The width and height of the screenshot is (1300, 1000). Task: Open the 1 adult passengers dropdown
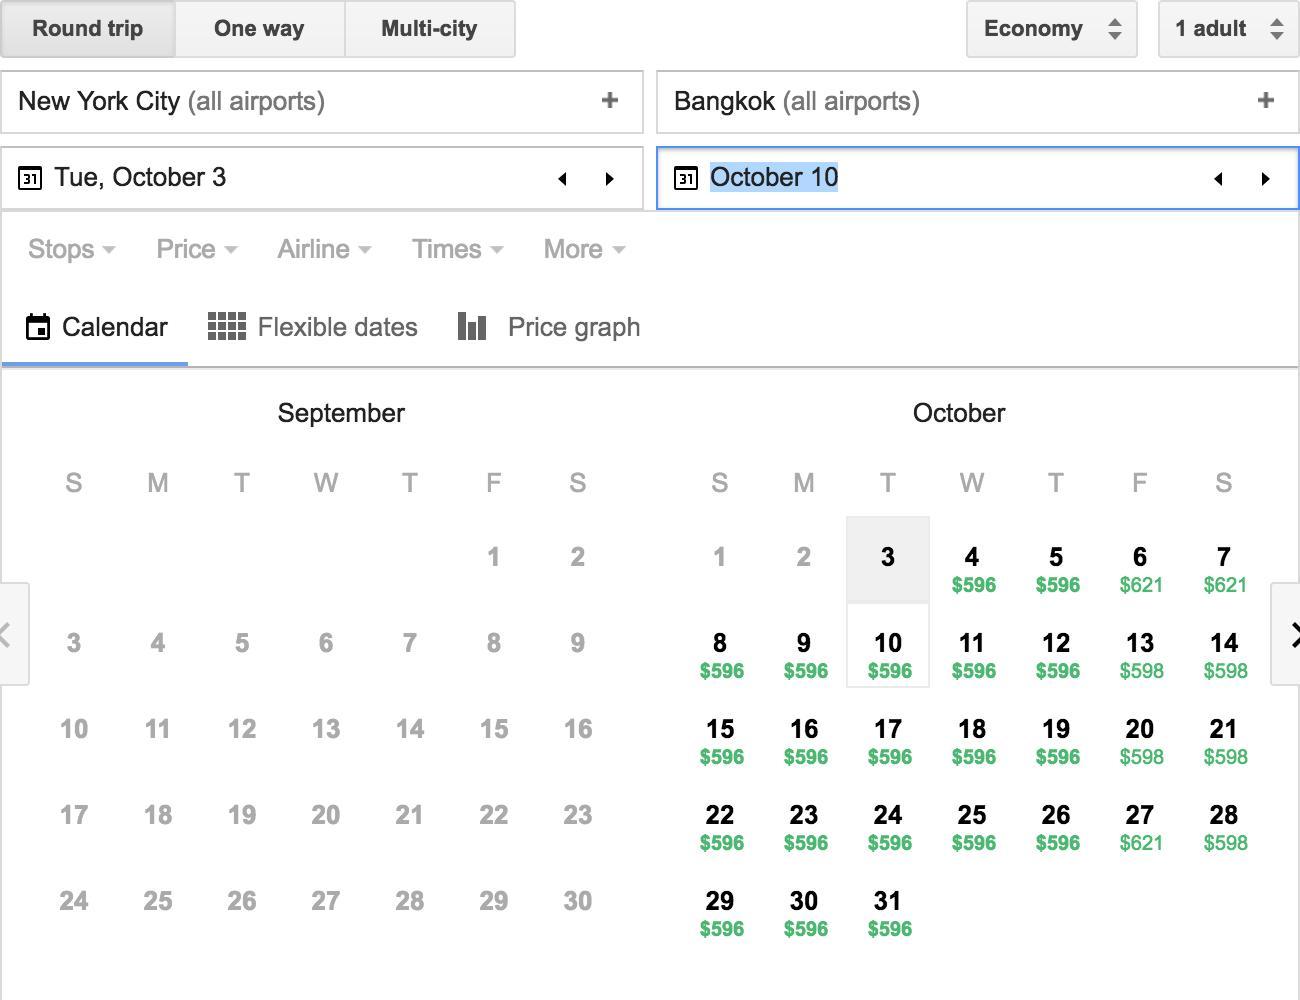click(1228, 29)
